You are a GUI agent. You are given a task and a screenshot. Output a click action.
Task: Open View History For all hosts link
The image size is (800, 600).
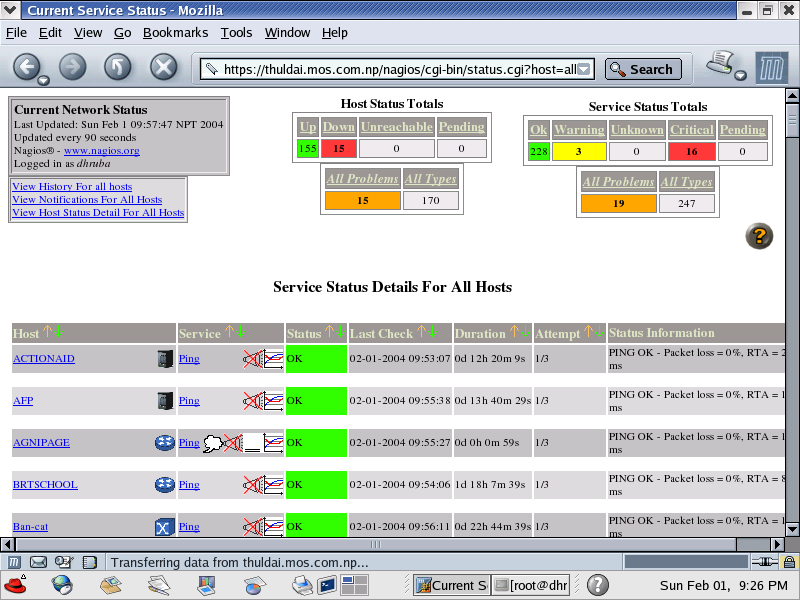pos(72,187)
